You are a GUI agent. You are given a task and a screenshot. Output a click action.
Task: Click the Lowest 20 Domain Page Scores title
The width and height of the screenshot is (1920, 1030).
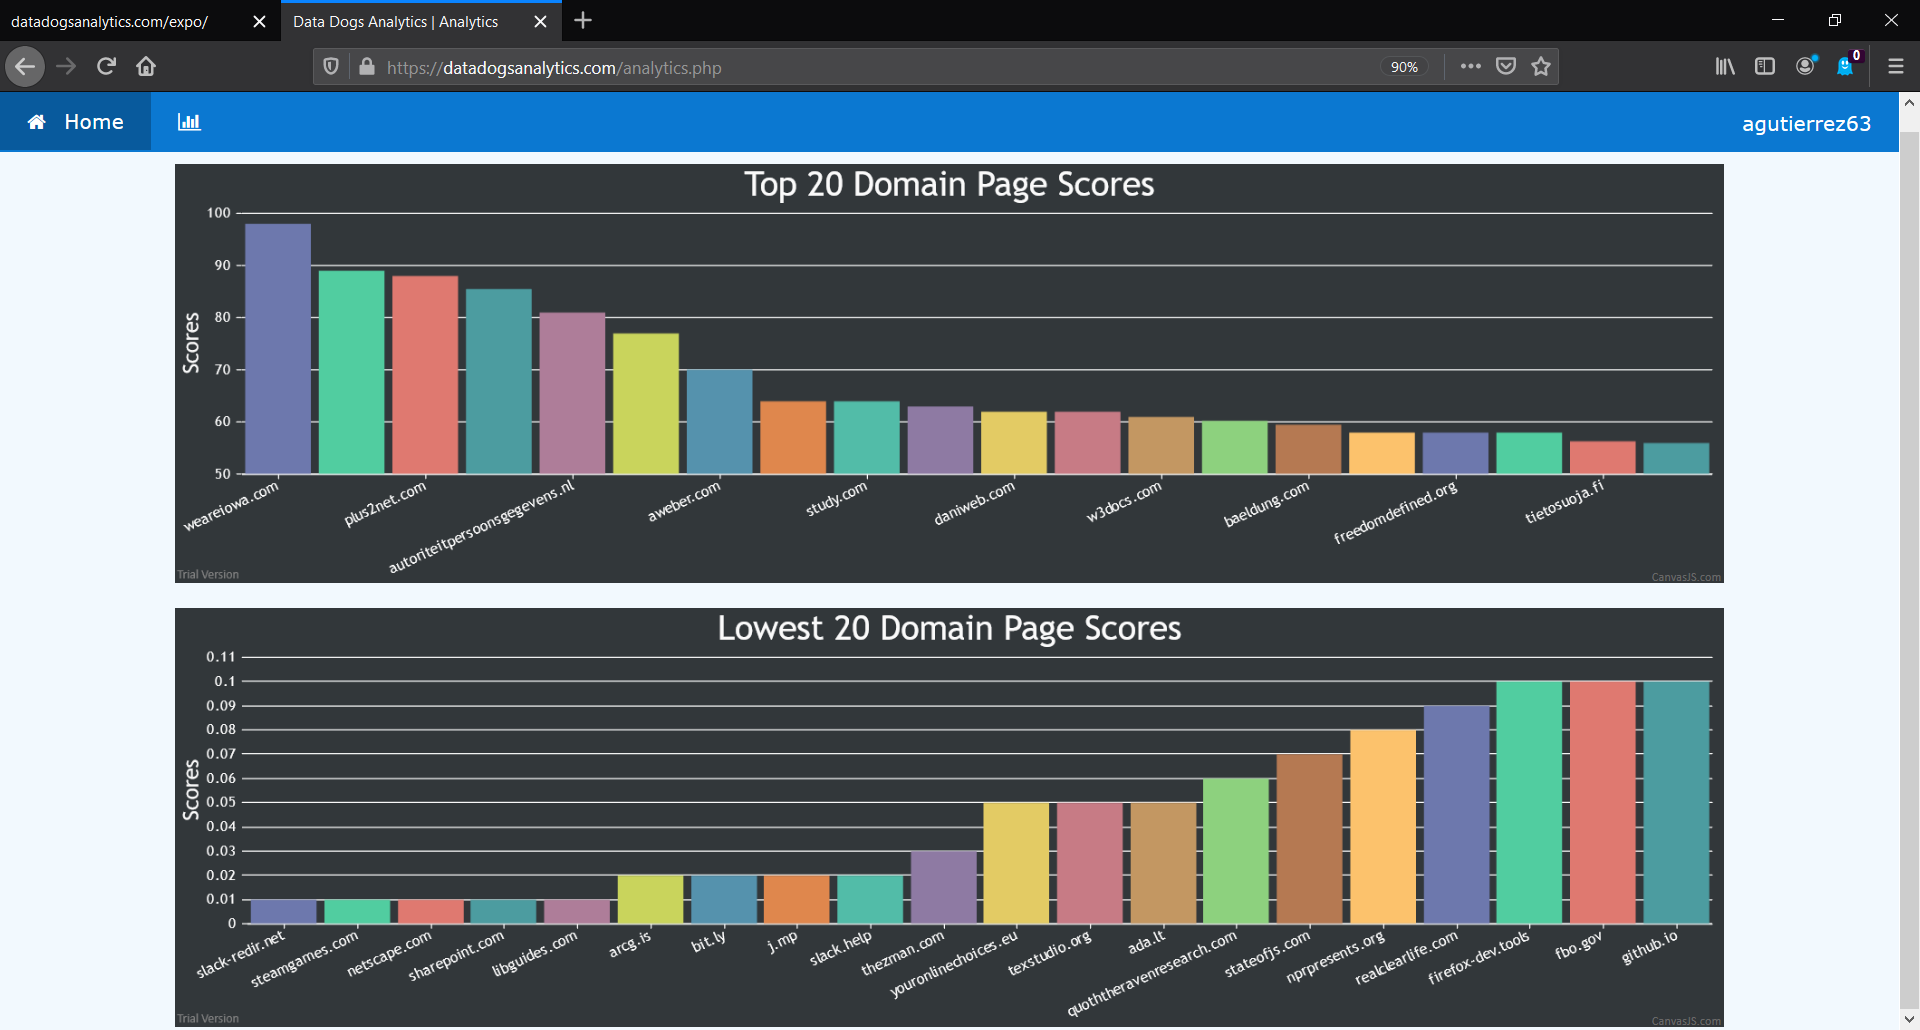[x=949, y=629]
